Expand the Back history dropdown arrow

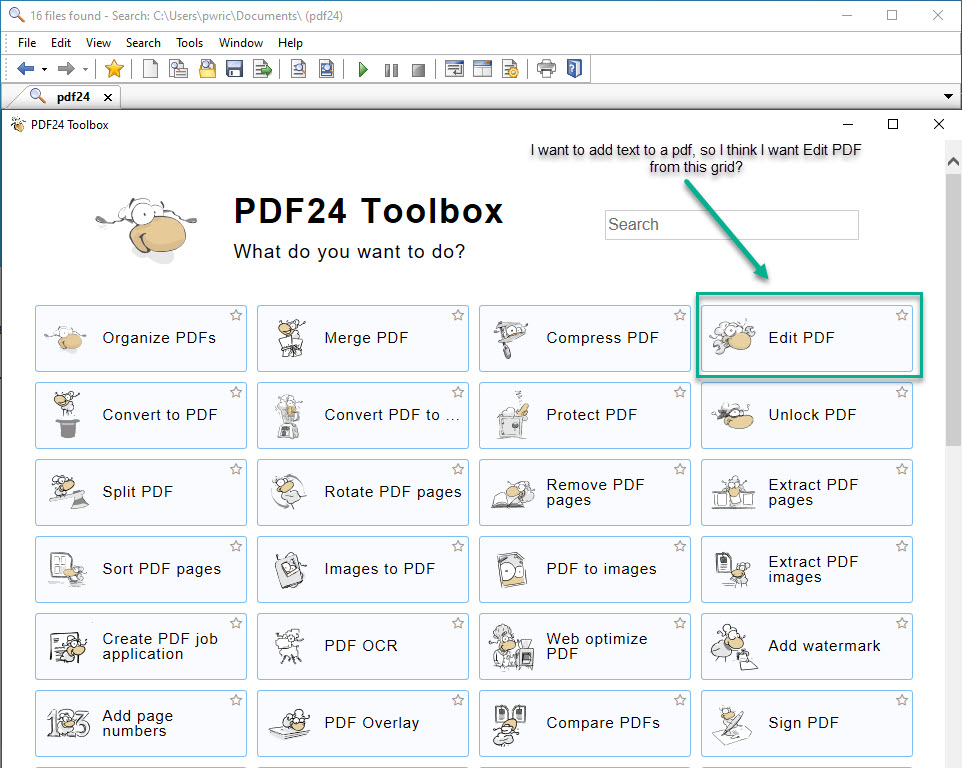[44, 69]
